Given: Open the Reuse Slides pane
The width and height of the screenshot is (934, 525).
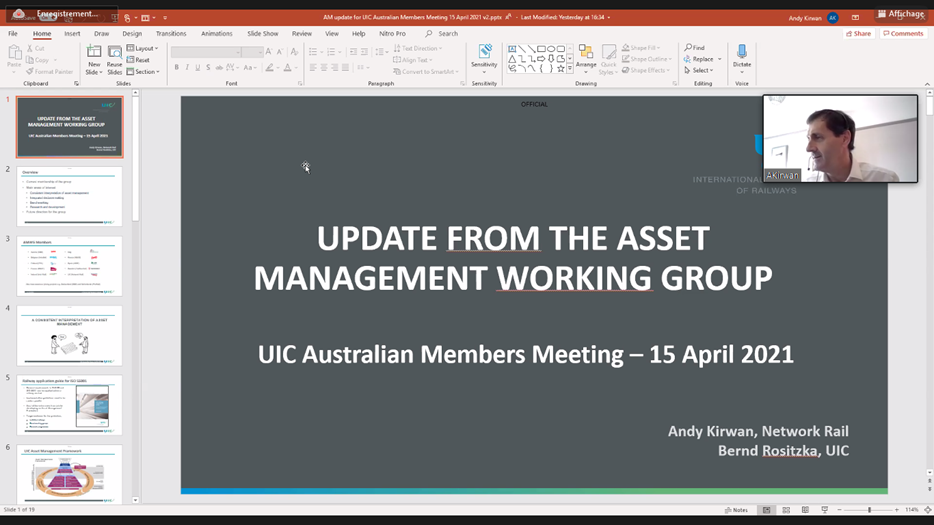Looking at the screenshot, I should coord(114,60).
